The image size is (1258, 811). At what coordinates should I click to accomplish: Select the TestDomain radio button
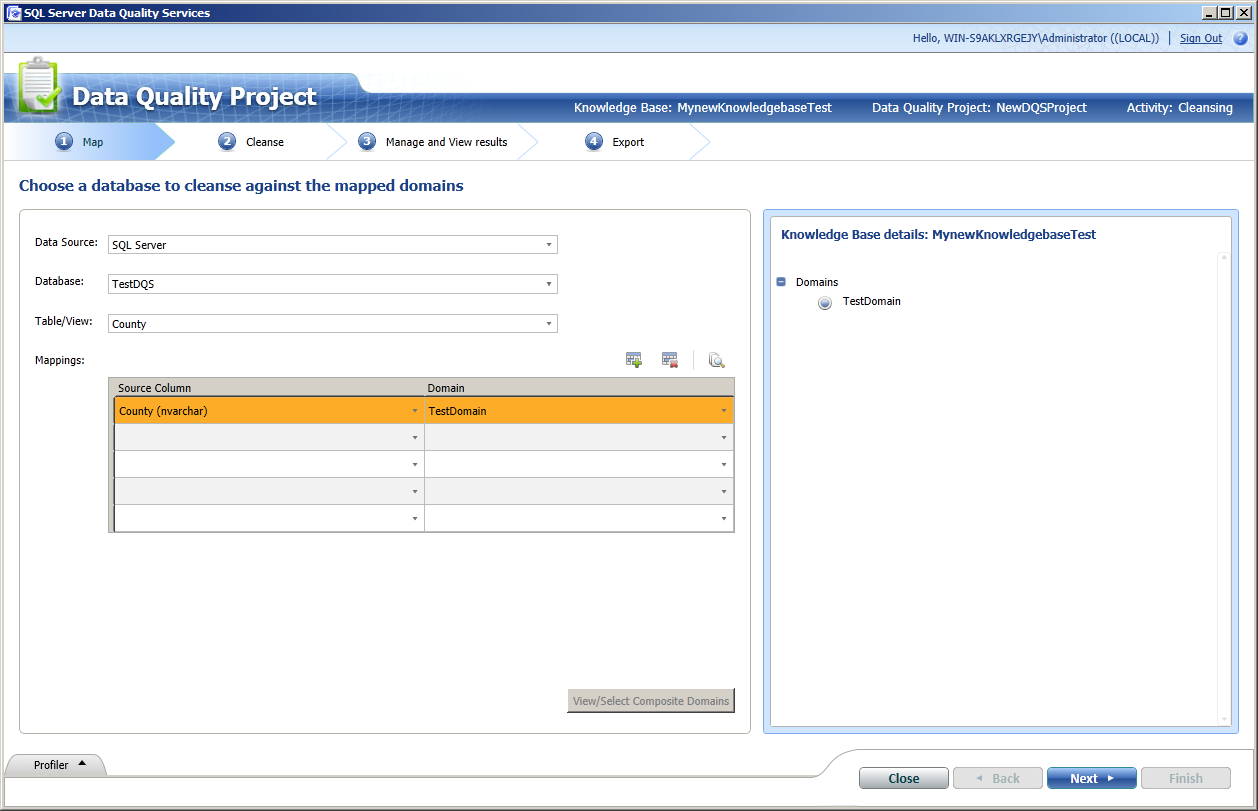point(824,302)
